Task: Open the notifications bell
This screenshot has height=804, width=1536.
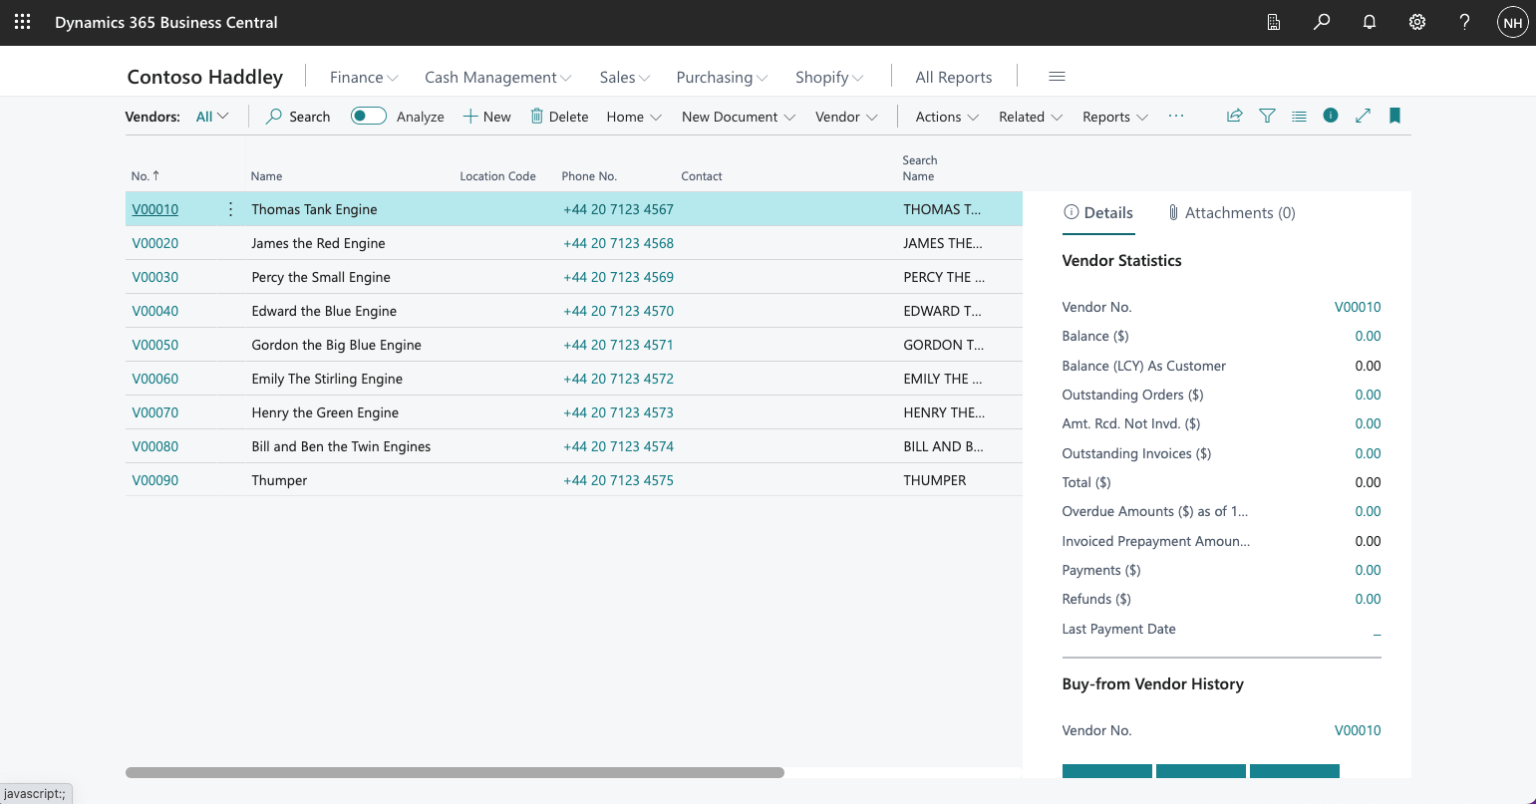Action: click(1369, 22)
